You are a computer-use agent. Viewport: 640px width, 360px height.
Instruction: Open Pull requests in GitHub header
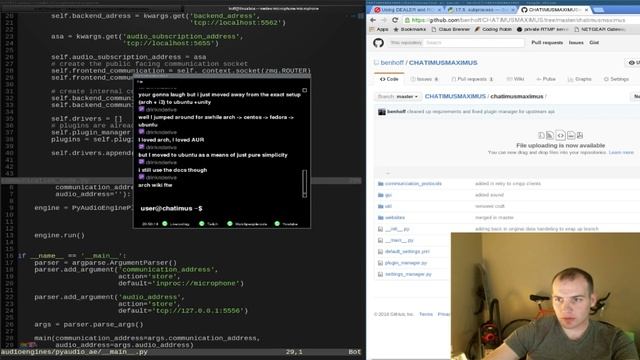tap(547, 42)
